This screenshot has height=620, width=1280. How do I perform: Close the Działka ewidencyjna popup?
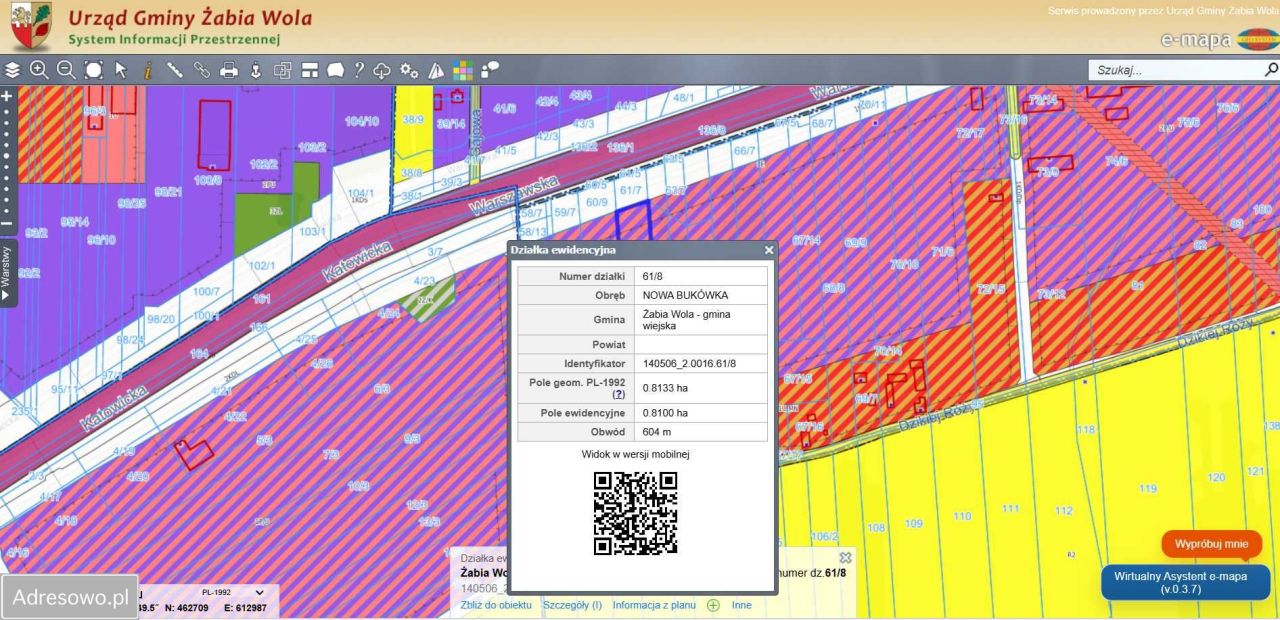[769, 250]
